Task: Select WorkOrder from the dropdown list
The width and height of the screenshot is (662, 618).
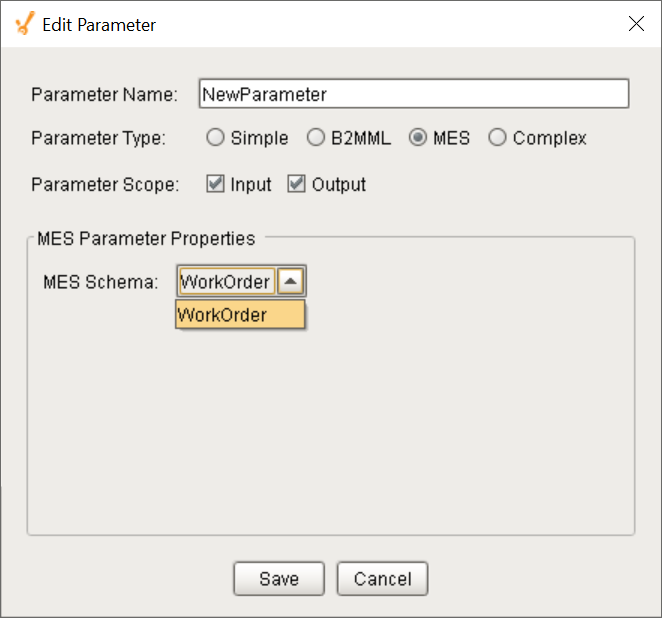Action: click(x=240, y=315)
